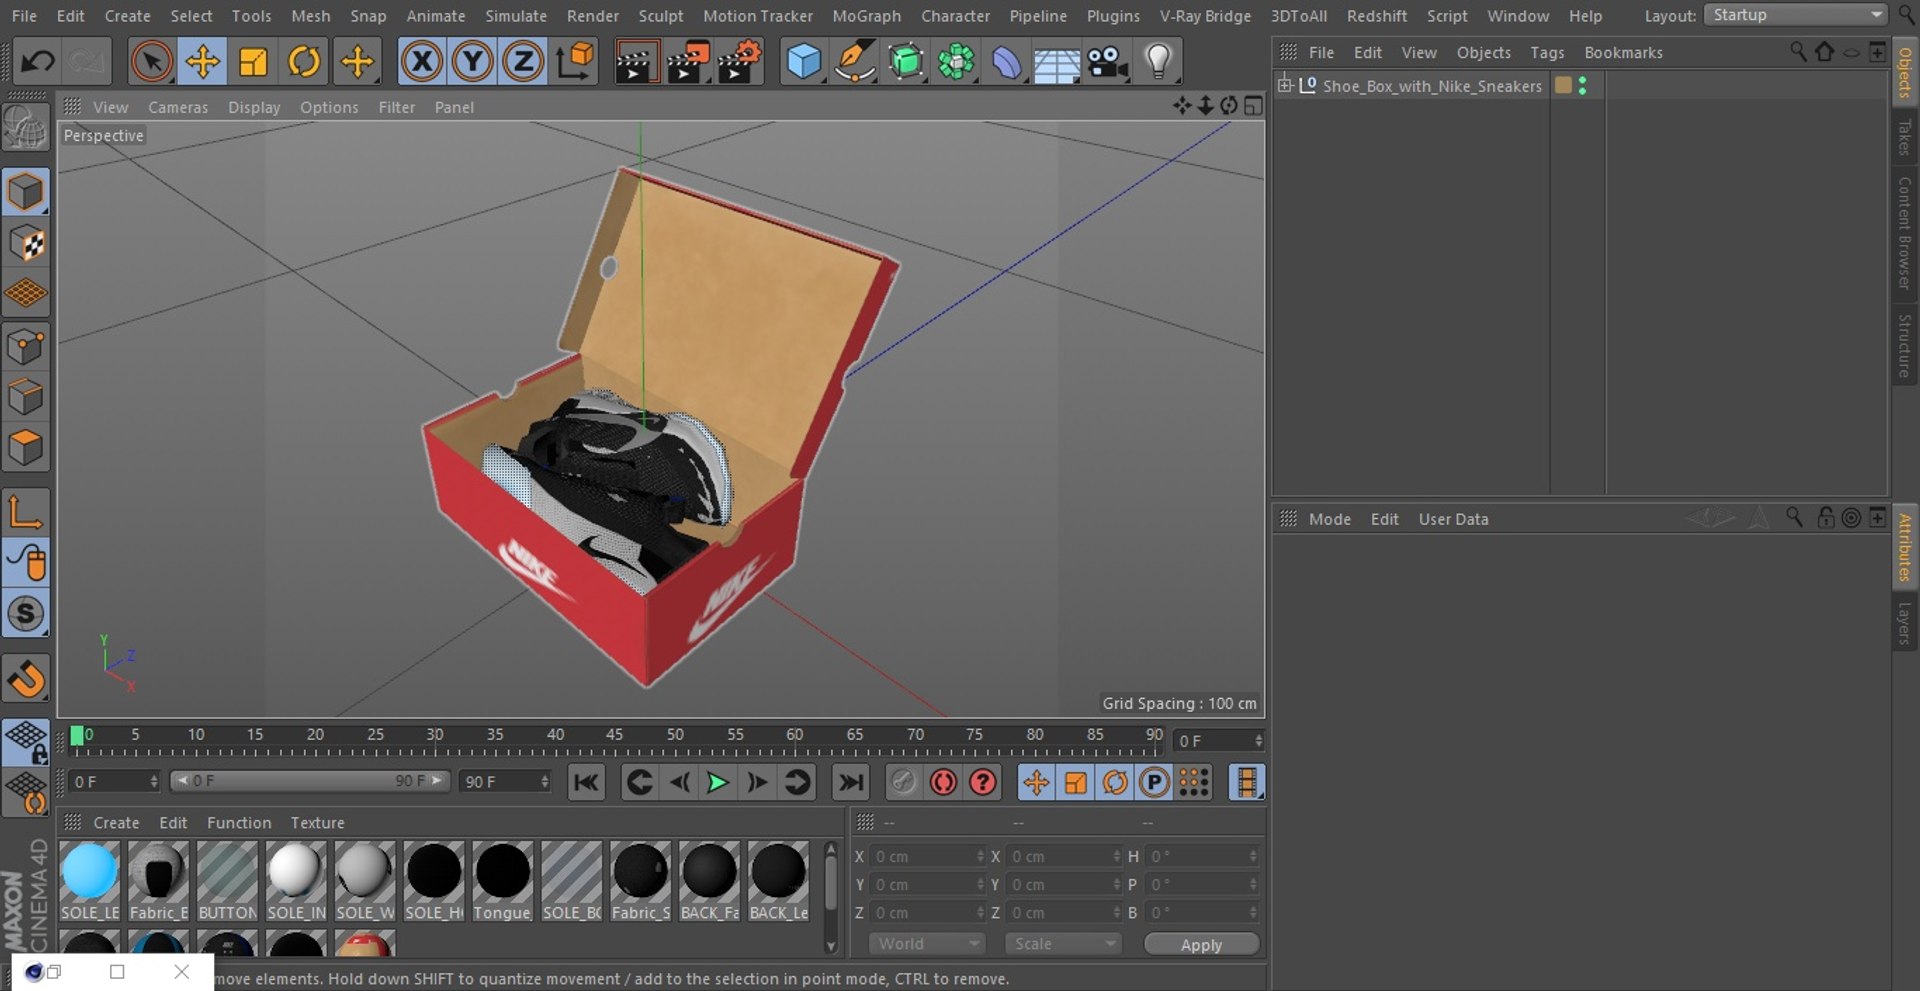Go to start of animation
Screen dimensions: 1920x991
pos(586,782)
